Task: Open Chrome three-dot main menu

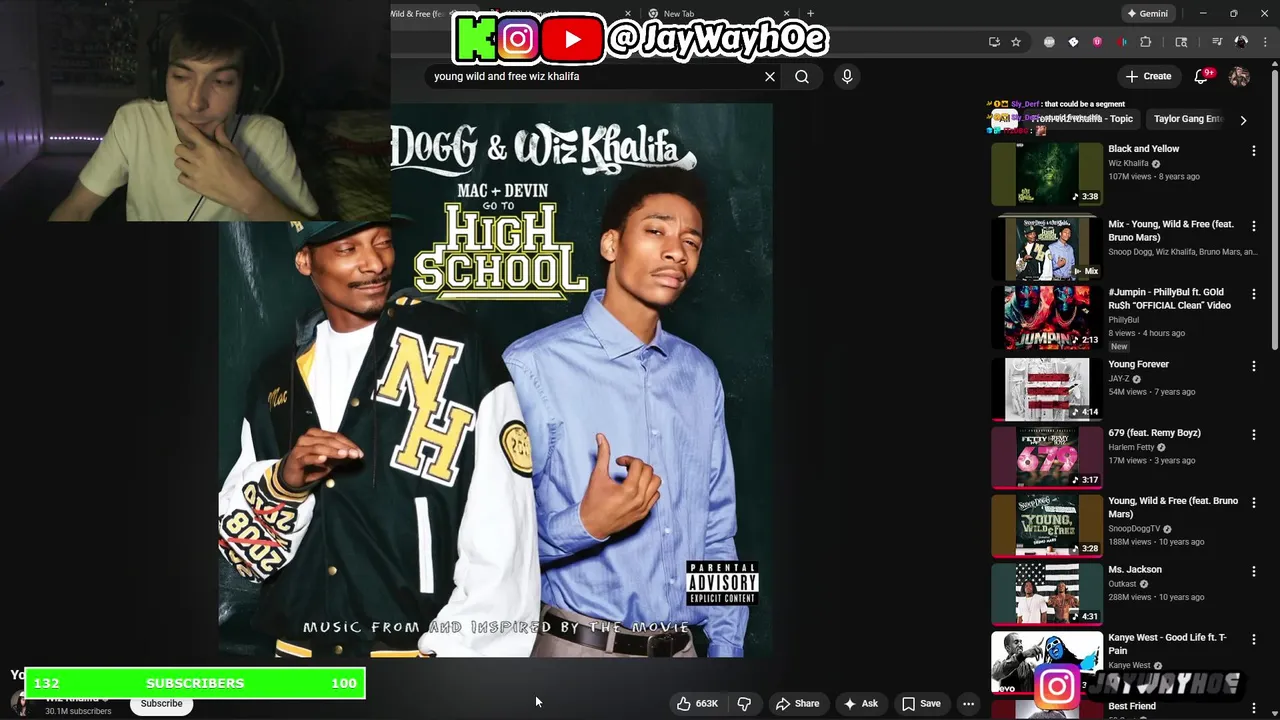Action: tap(1263, 42)
